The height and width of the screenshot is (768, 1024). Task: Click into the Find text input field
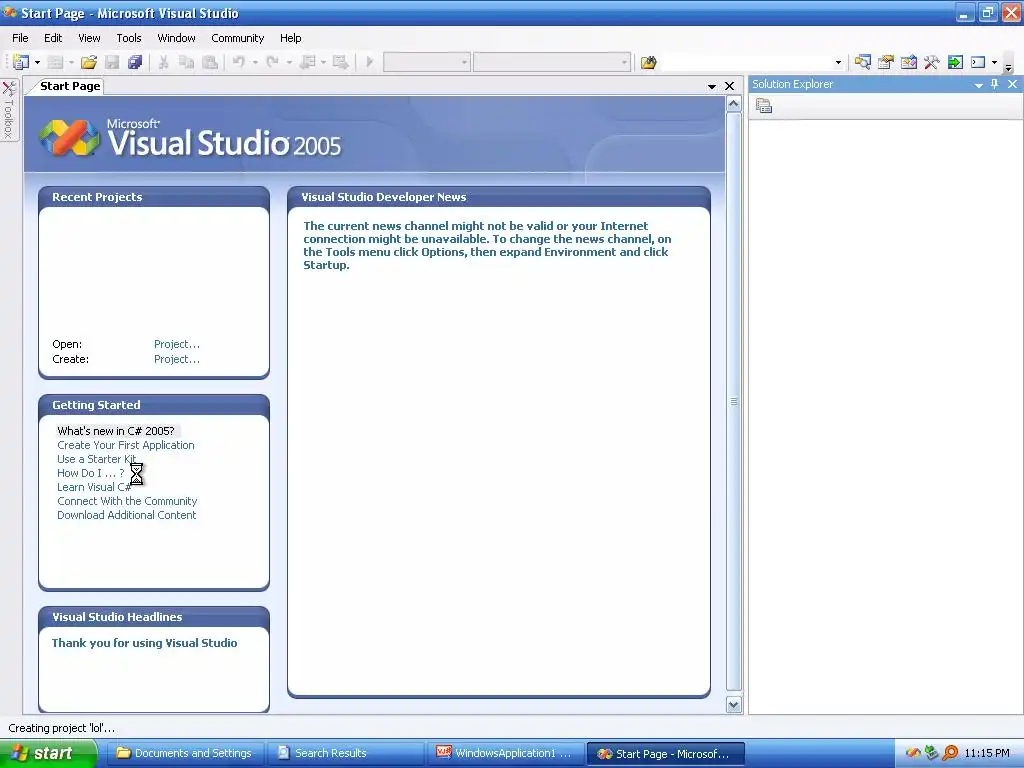(747, 62)
